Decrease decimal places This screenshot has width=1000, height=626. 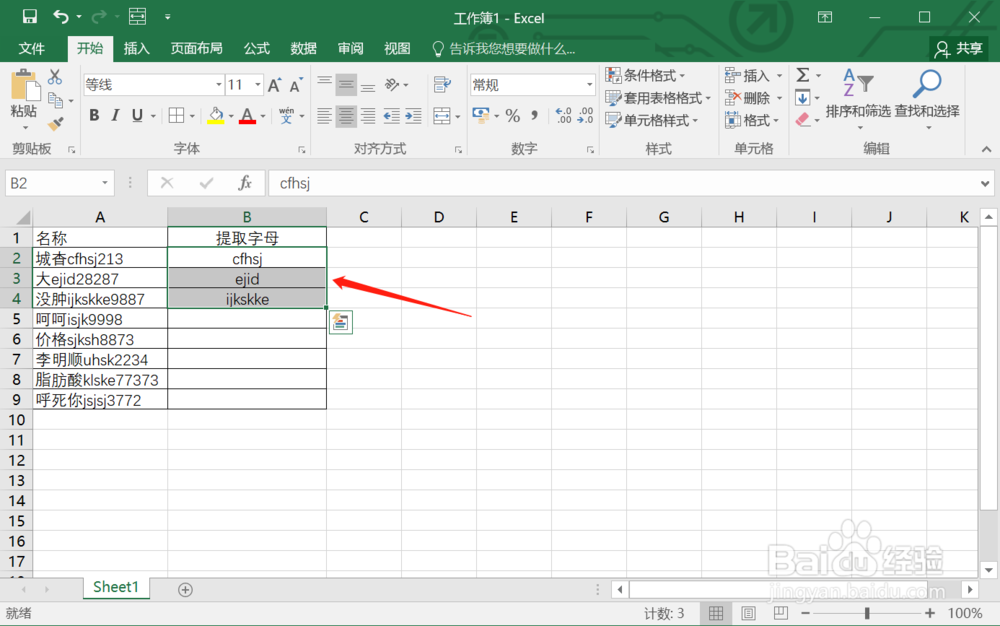click(x=585, y=115)
